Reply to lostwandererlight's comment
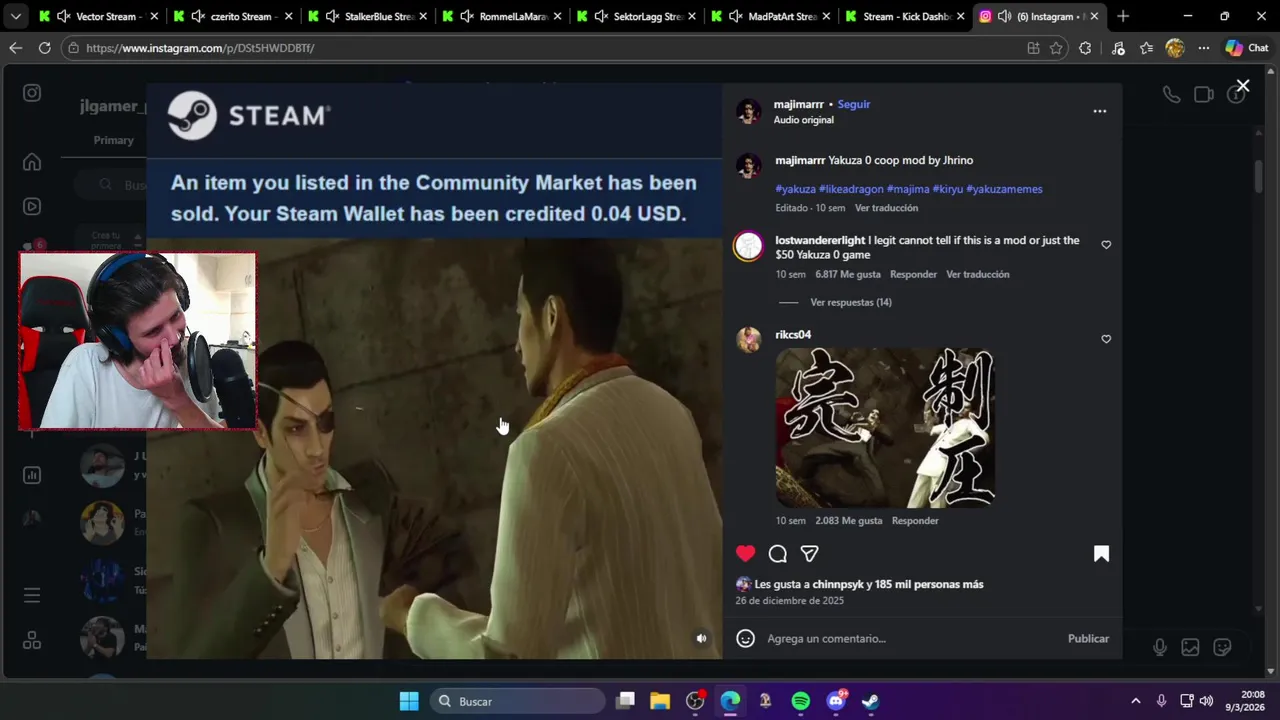Viewport: 1280px width, 720px height. 913,274
